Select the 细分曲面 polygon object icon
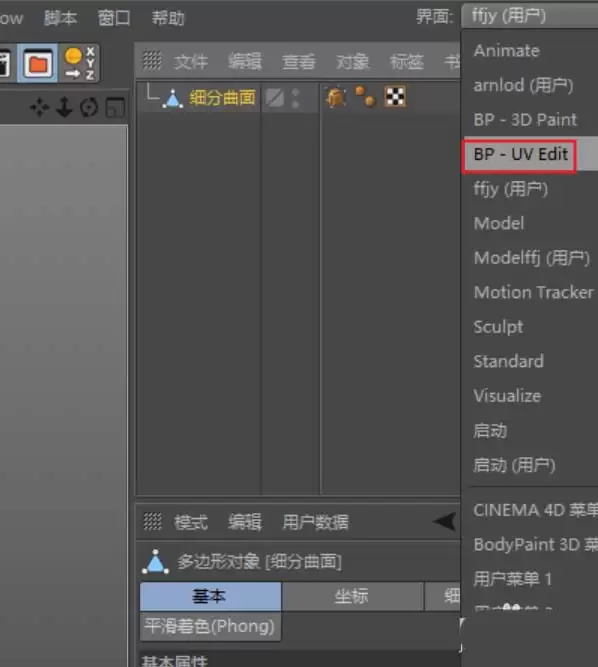 click(x=173, y=98)
